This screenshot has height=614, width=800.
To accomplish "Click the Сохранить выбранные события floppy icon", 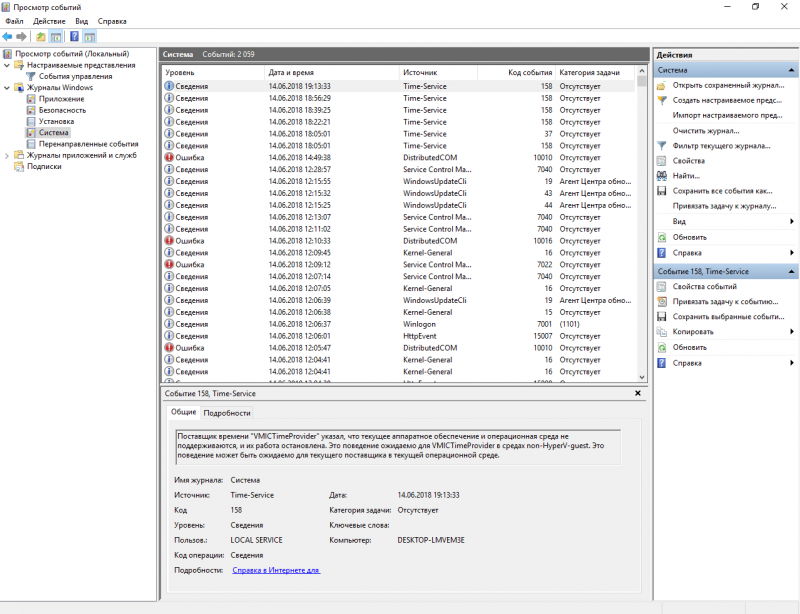I will pos(662,317).
